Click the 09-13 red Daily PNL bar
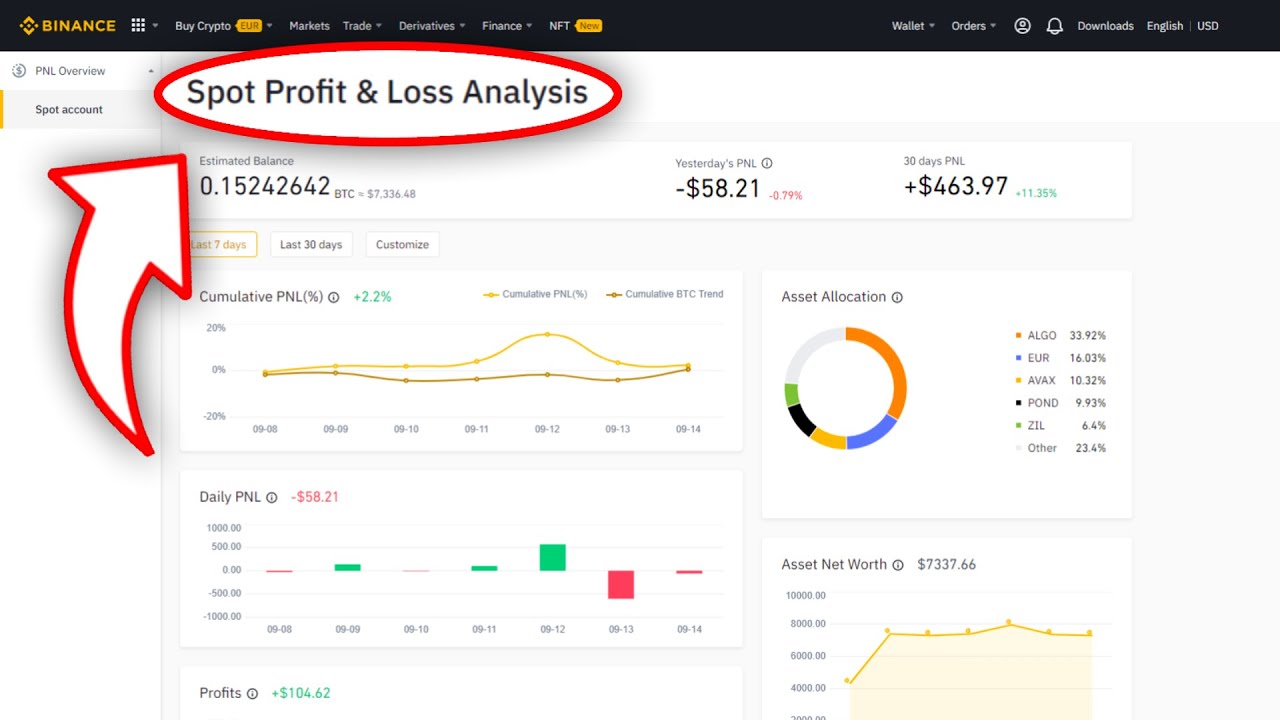The height and width of the screenshot is (720, 1280). pos(621,584)
